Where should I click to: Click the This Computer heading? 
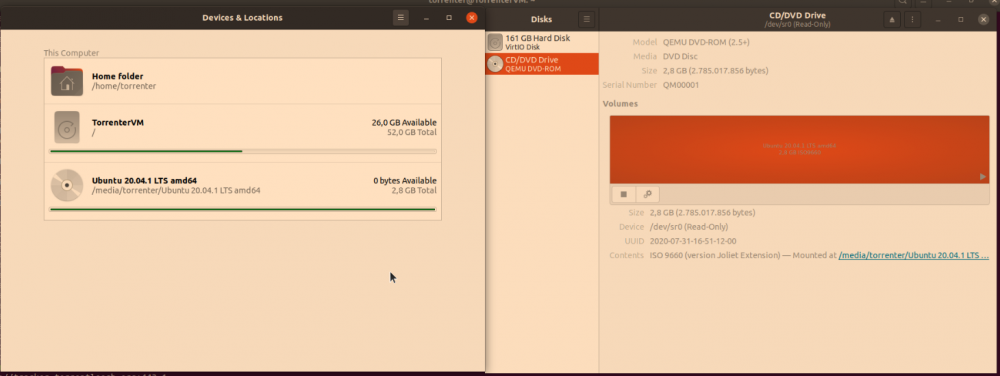coord(71,53)
